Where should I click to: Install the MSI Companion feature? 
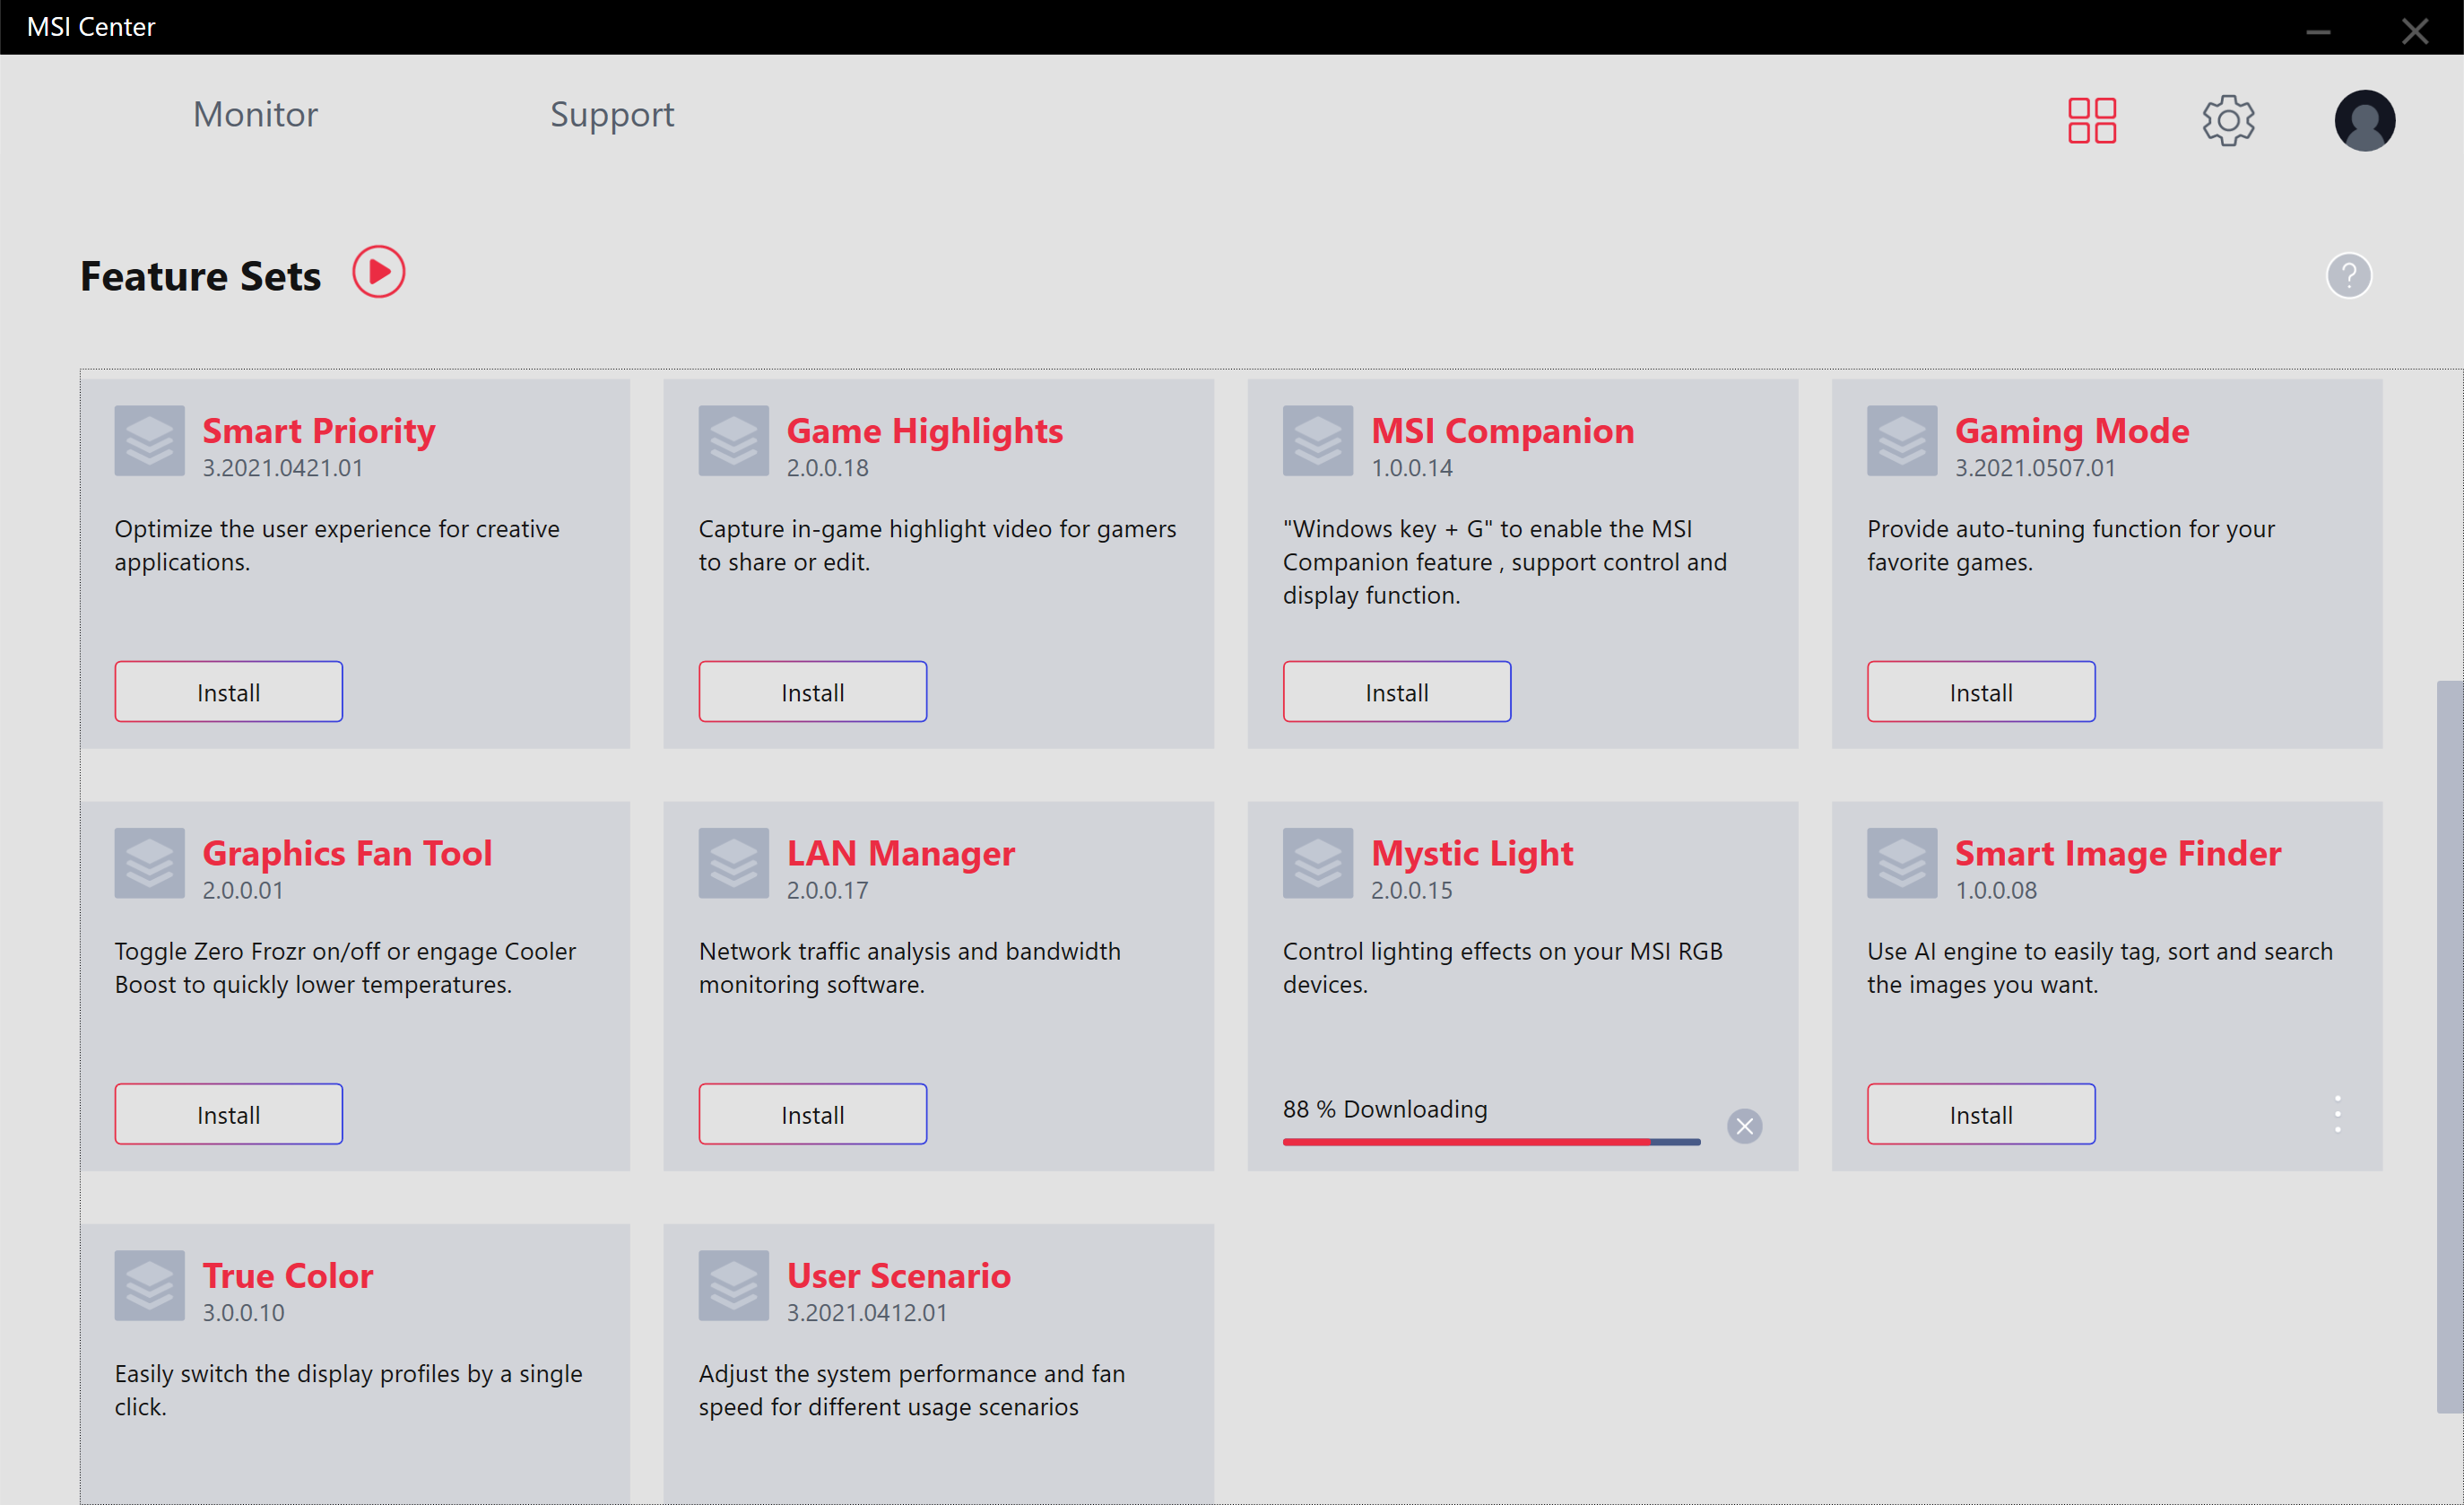[x=1396, y=691]
